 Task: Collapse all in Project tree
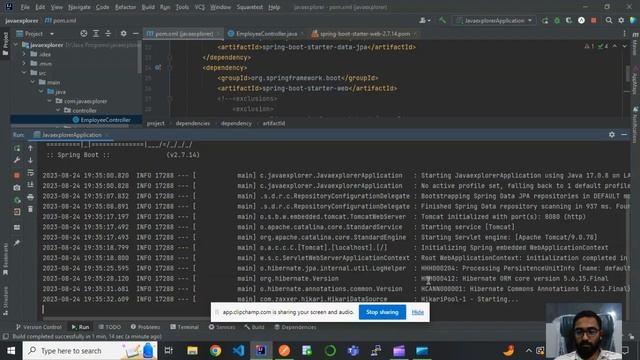(x=108, y=33)
